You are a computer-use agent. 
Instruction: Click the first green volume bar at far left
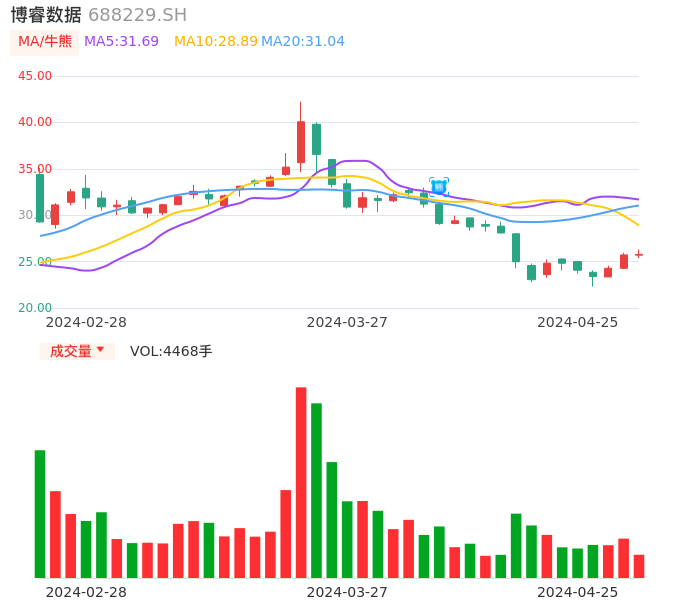tap(40, 513)
